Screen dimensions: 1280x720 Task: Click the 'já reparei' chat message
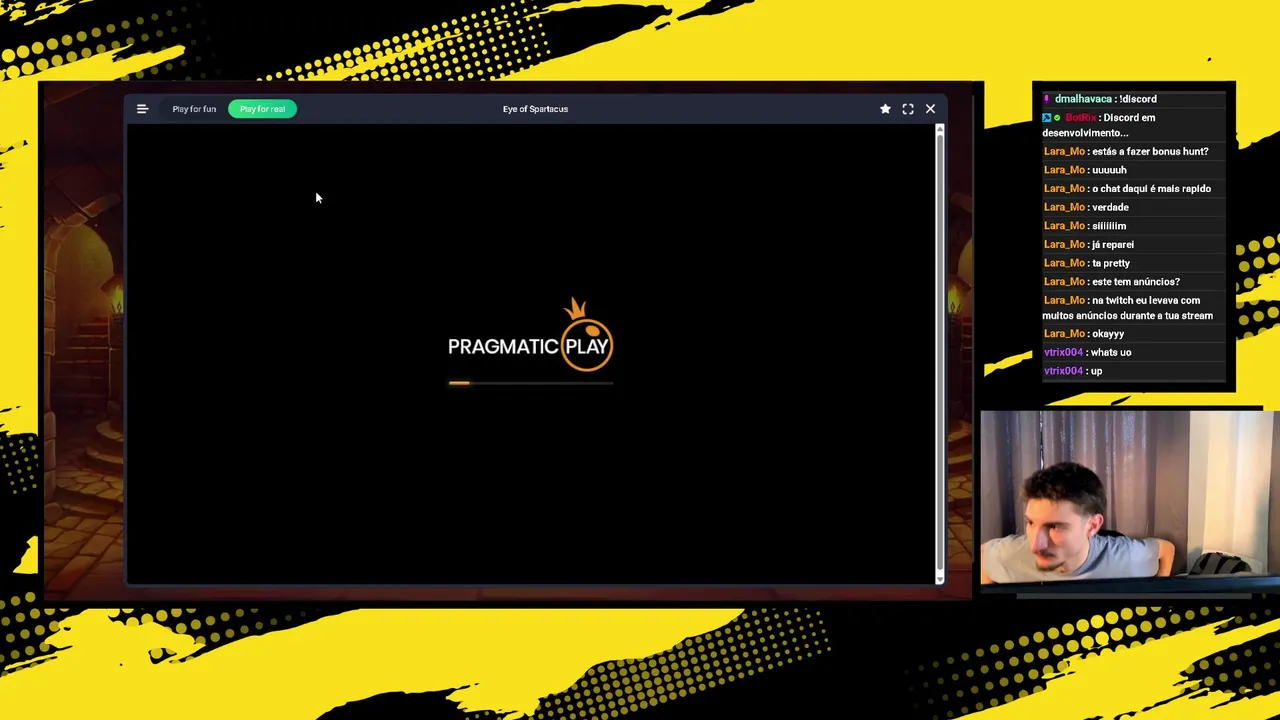pos(1113,244)
